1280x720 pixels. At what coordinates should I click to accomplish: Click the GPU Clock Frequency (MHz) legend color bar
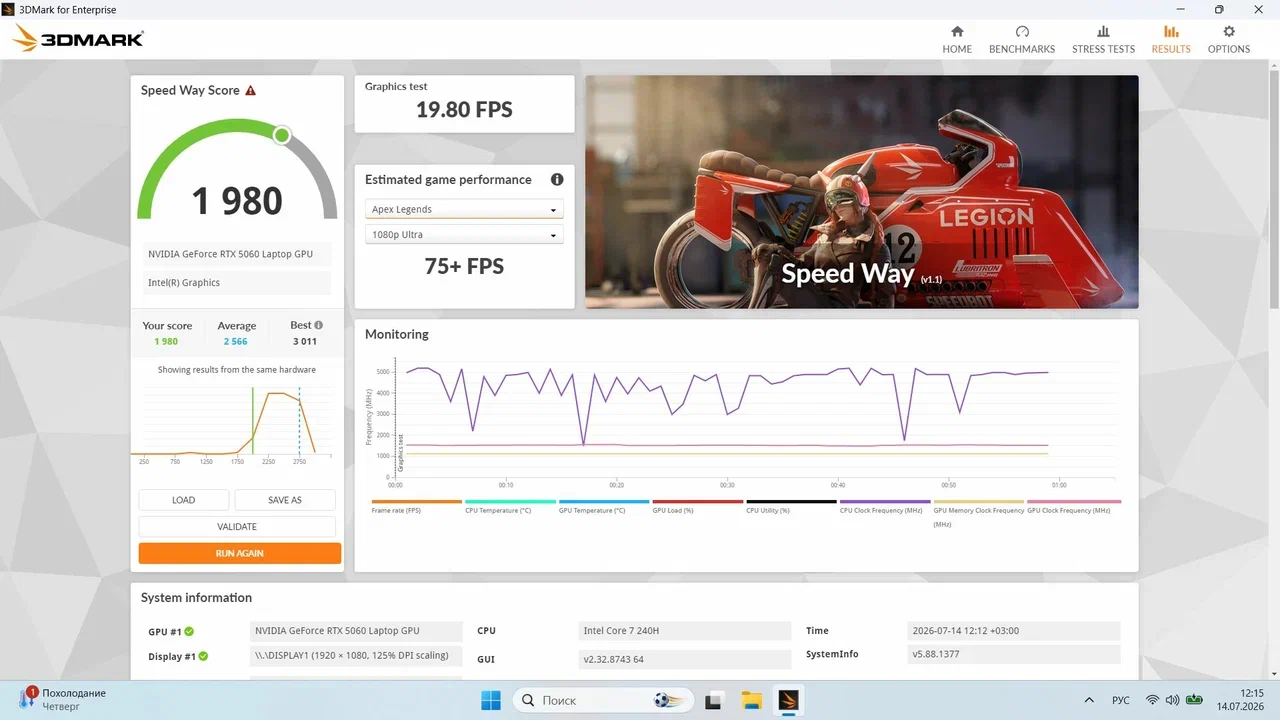click(x=1074, y=501)
